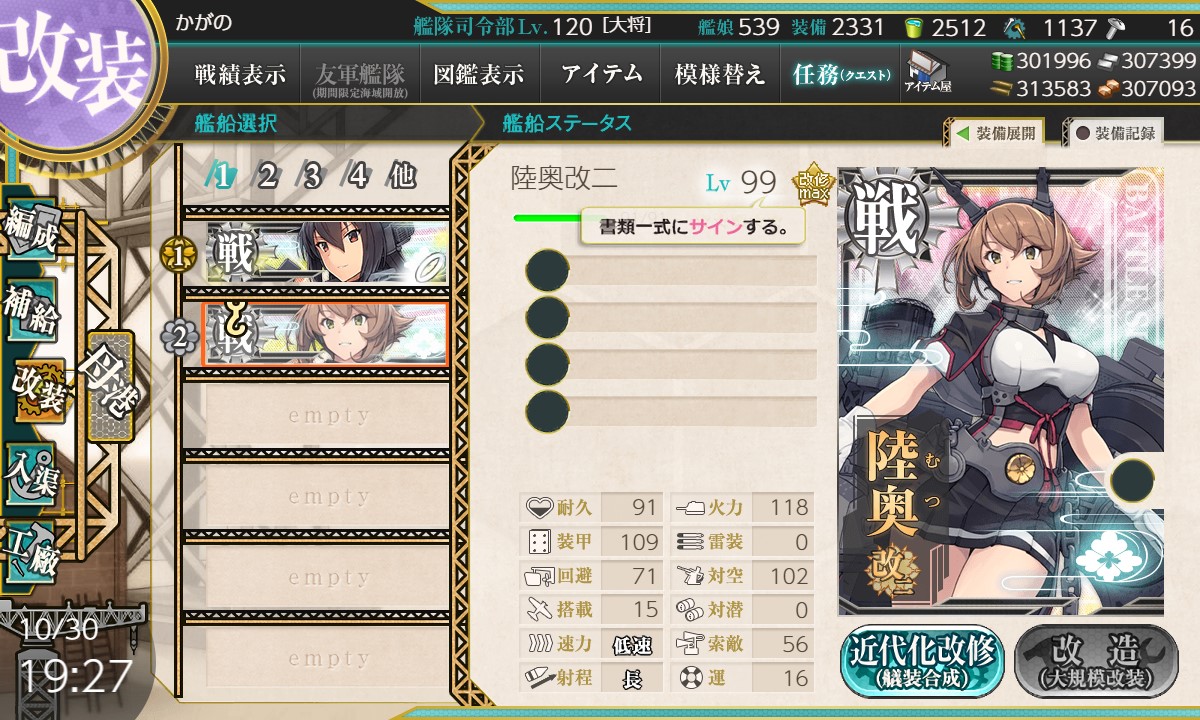Open the 補給 resupply sidebar icon

tap(30, 308)
